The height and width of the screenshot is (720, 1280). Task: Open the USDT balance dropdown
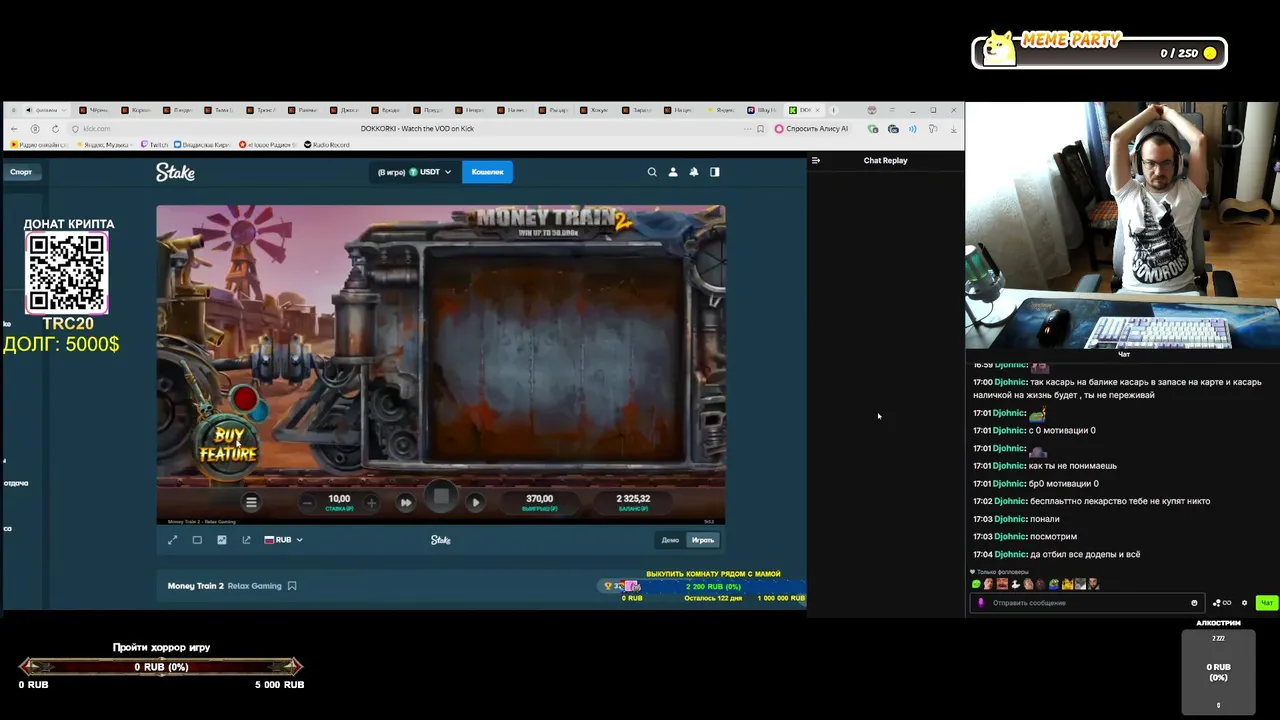[x=429, y=172]
